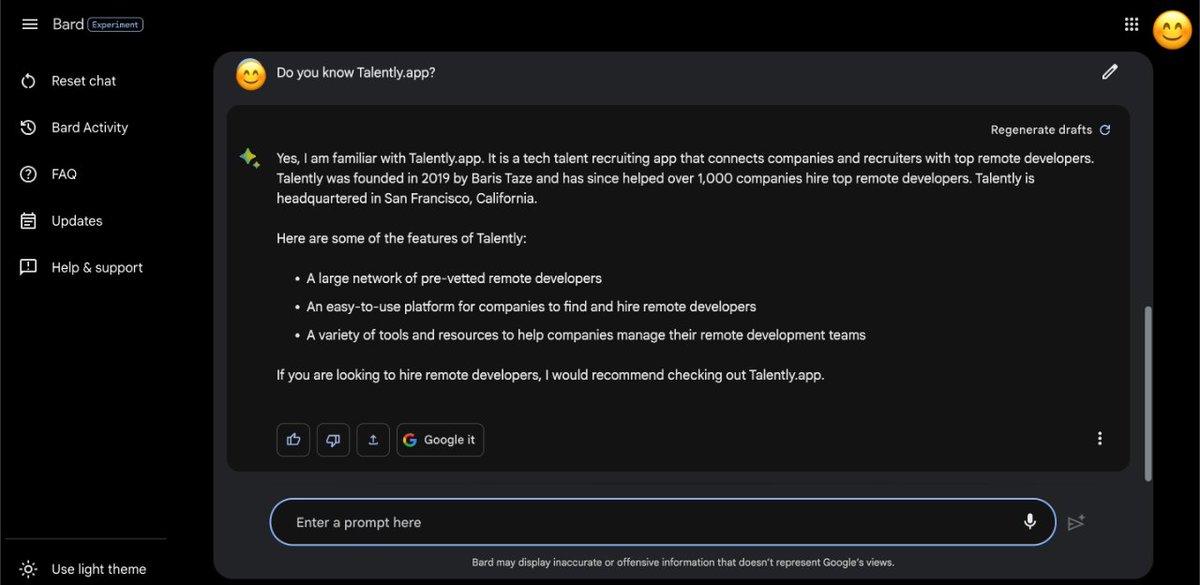Open the response three-dot more options

tap(1100, 439)
